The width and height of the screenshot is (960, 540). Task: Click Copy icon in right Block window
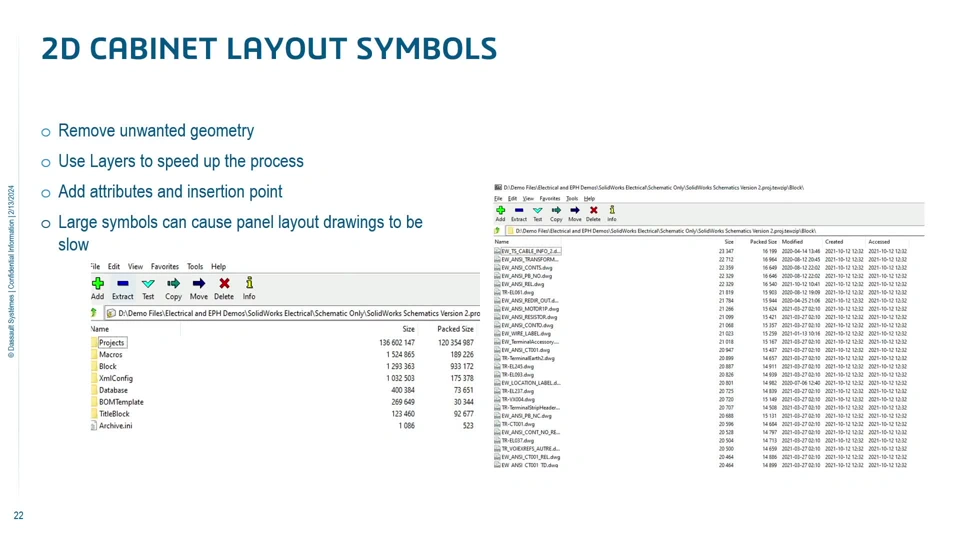click(556, 211)
